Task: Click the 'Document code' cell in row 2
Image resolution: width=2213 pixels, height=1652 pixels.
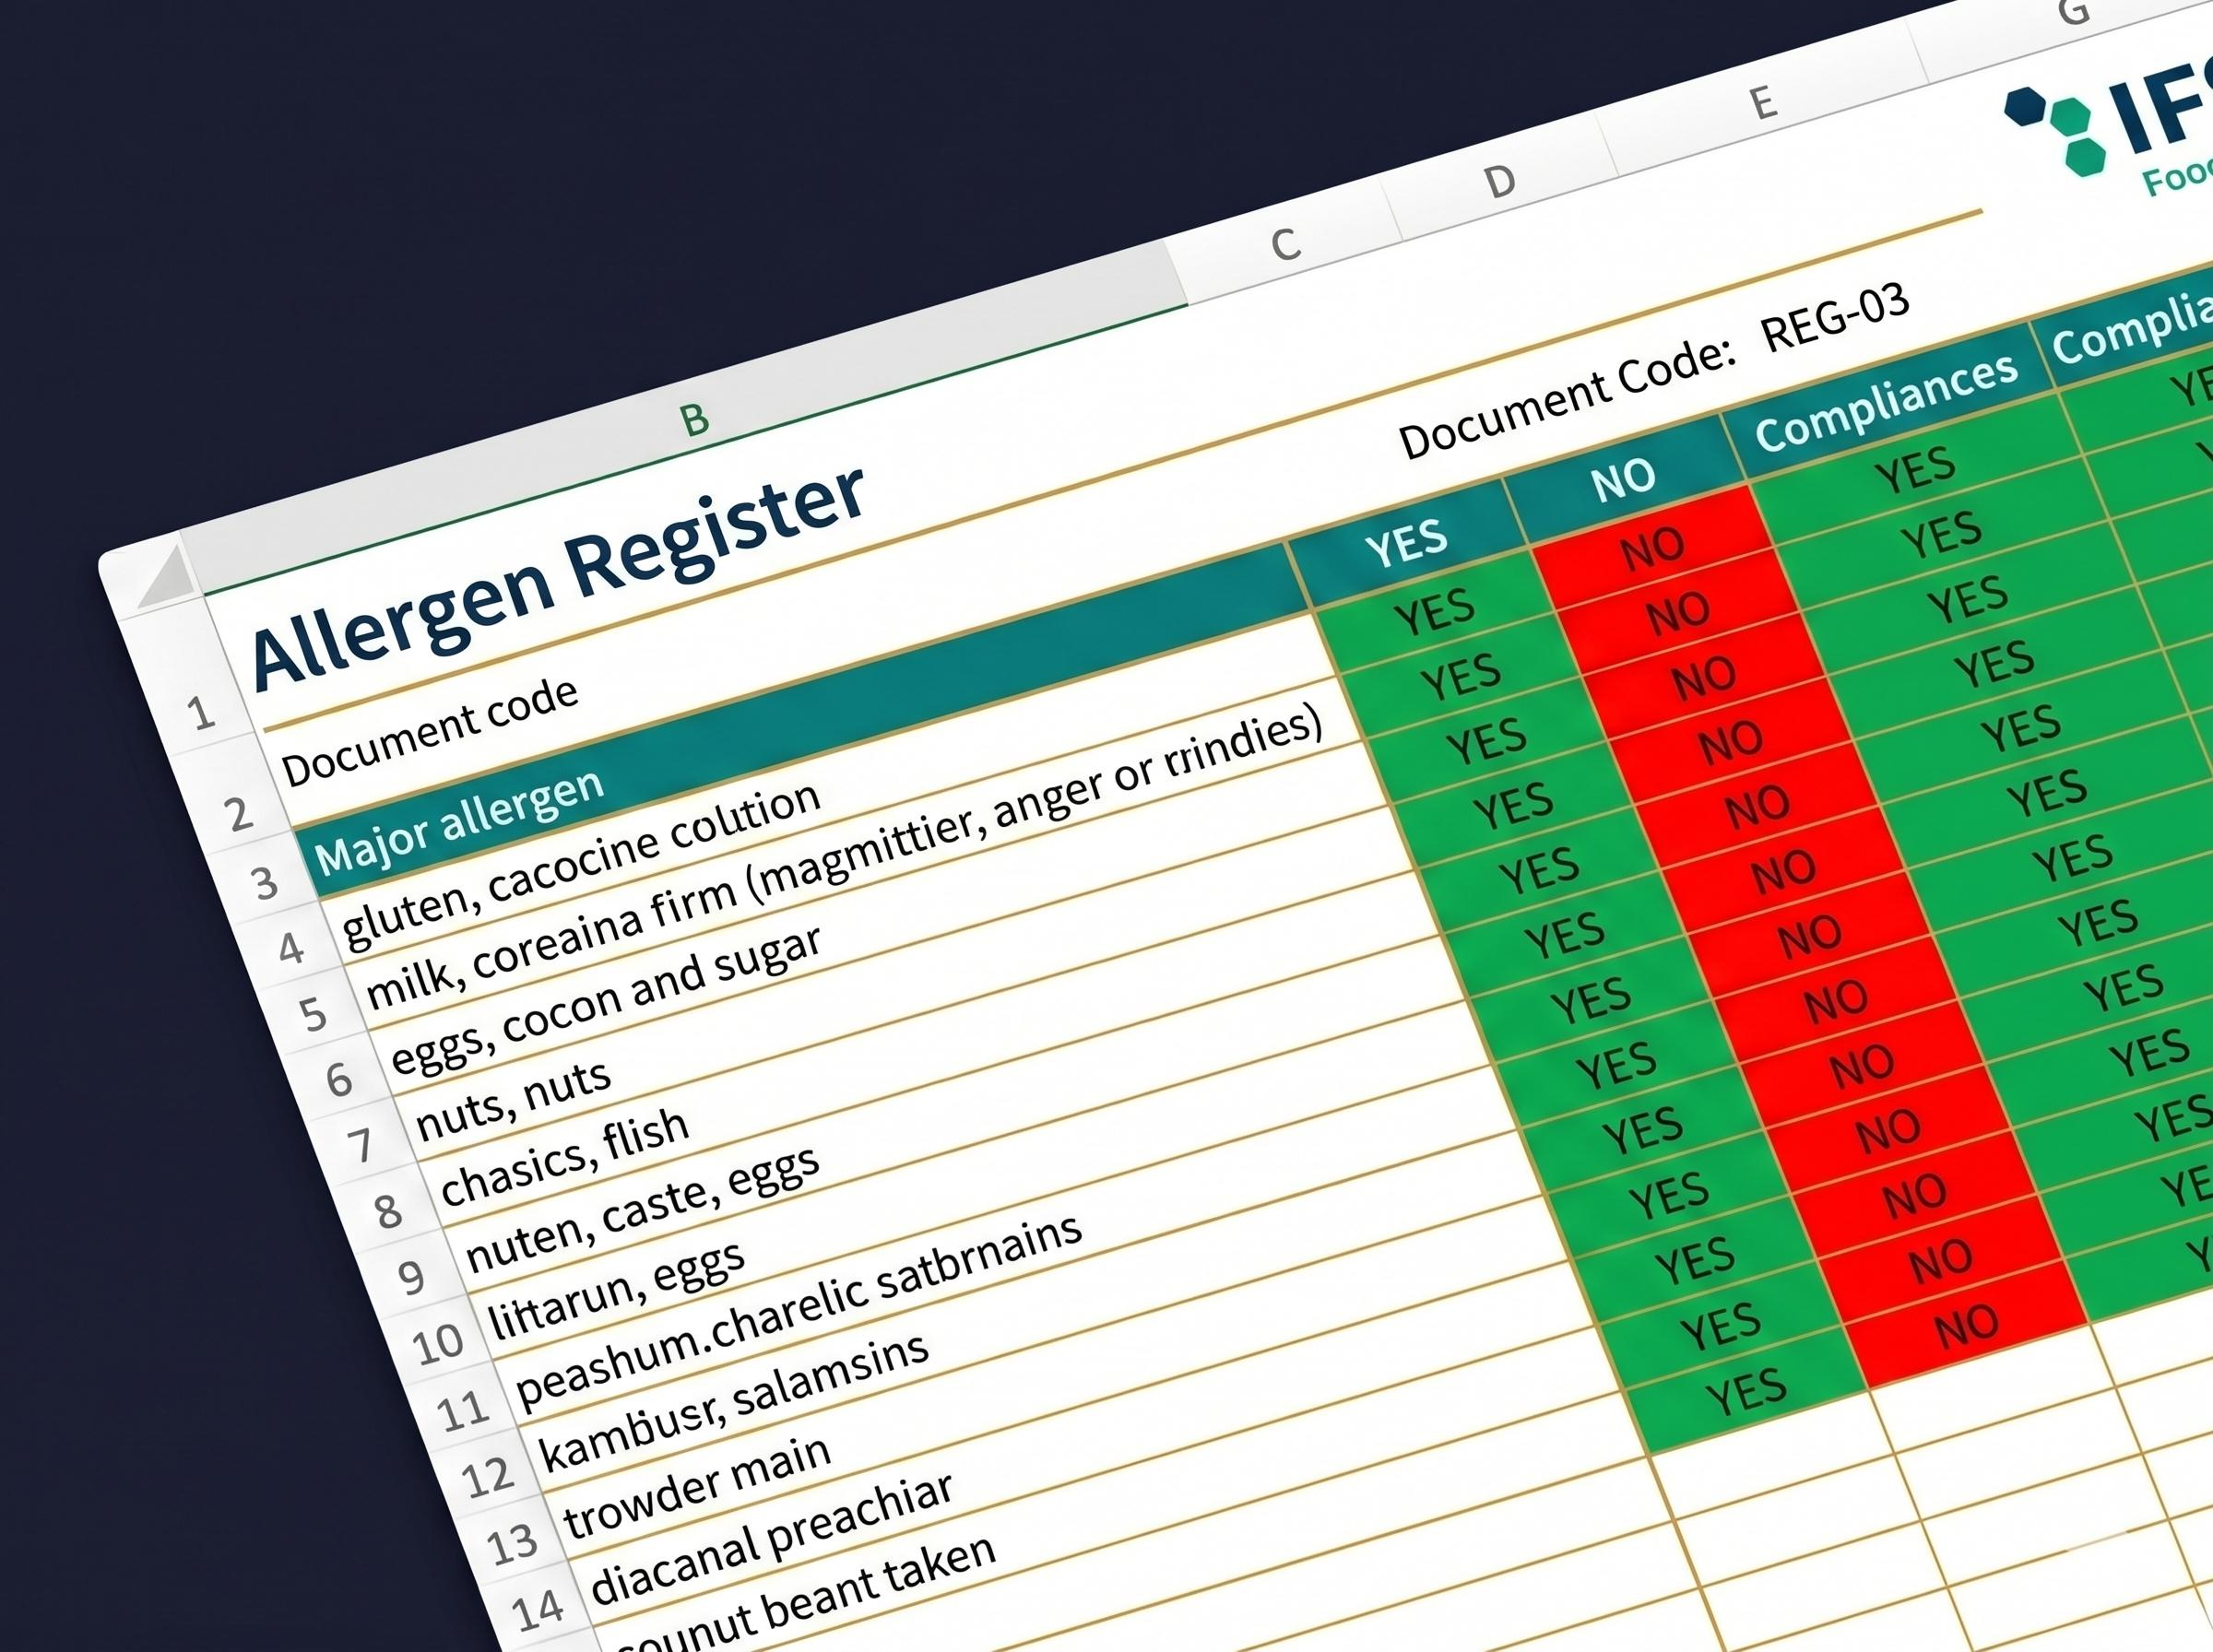Action: pos(429,731)
